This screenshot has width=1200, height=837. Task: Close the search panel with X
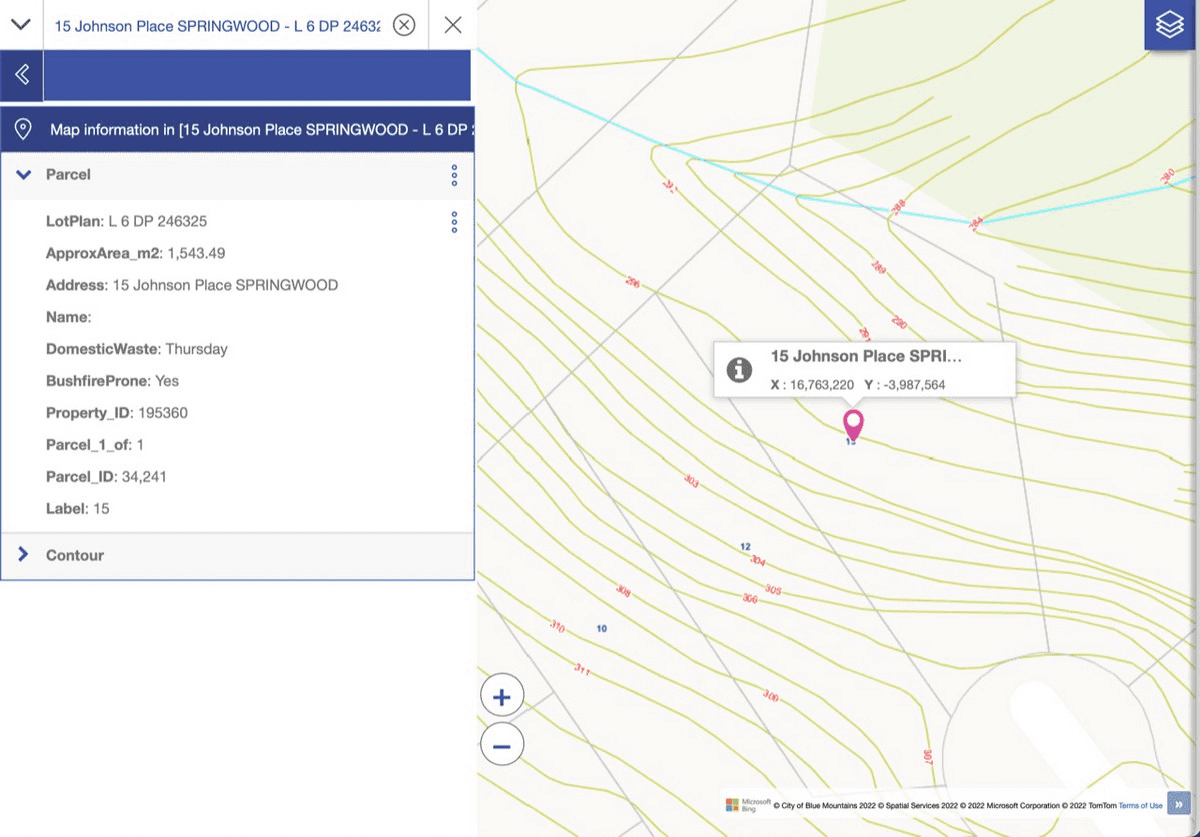point(453,25)
